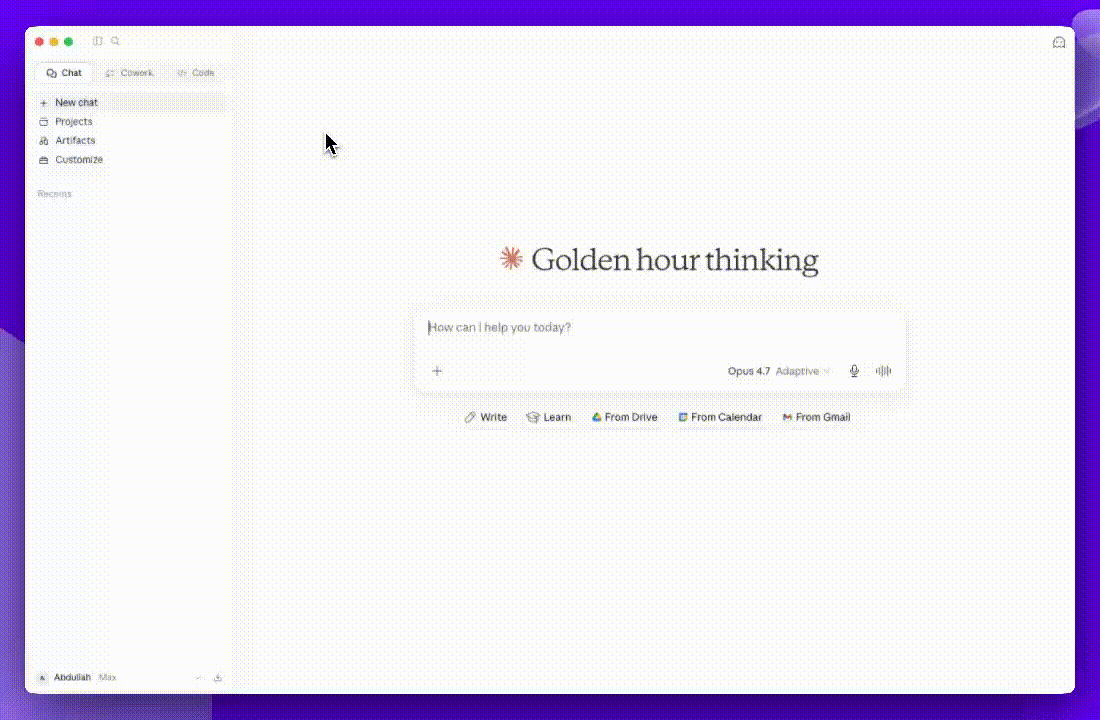Select the Learn suggestion chip
This screenshot has height=720, width=1100.
point(549,417)
